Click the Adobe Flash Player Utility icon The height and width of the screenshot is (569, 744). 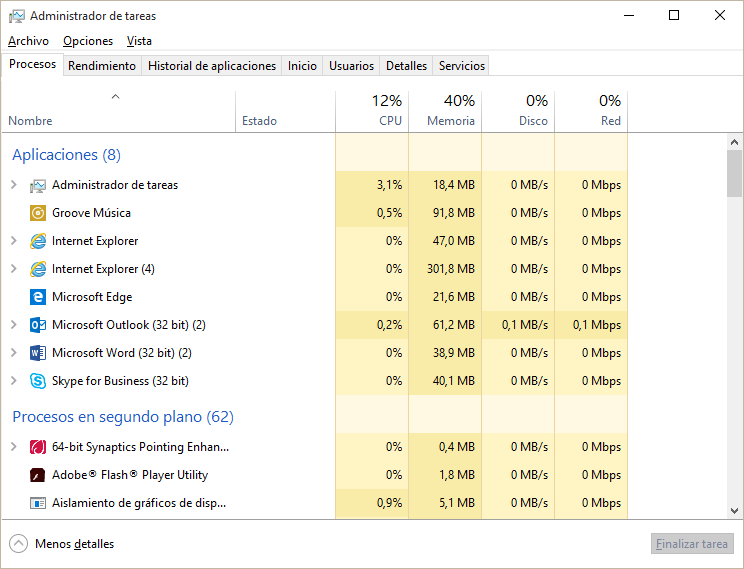pyautogui.click(x=38, y=475)
